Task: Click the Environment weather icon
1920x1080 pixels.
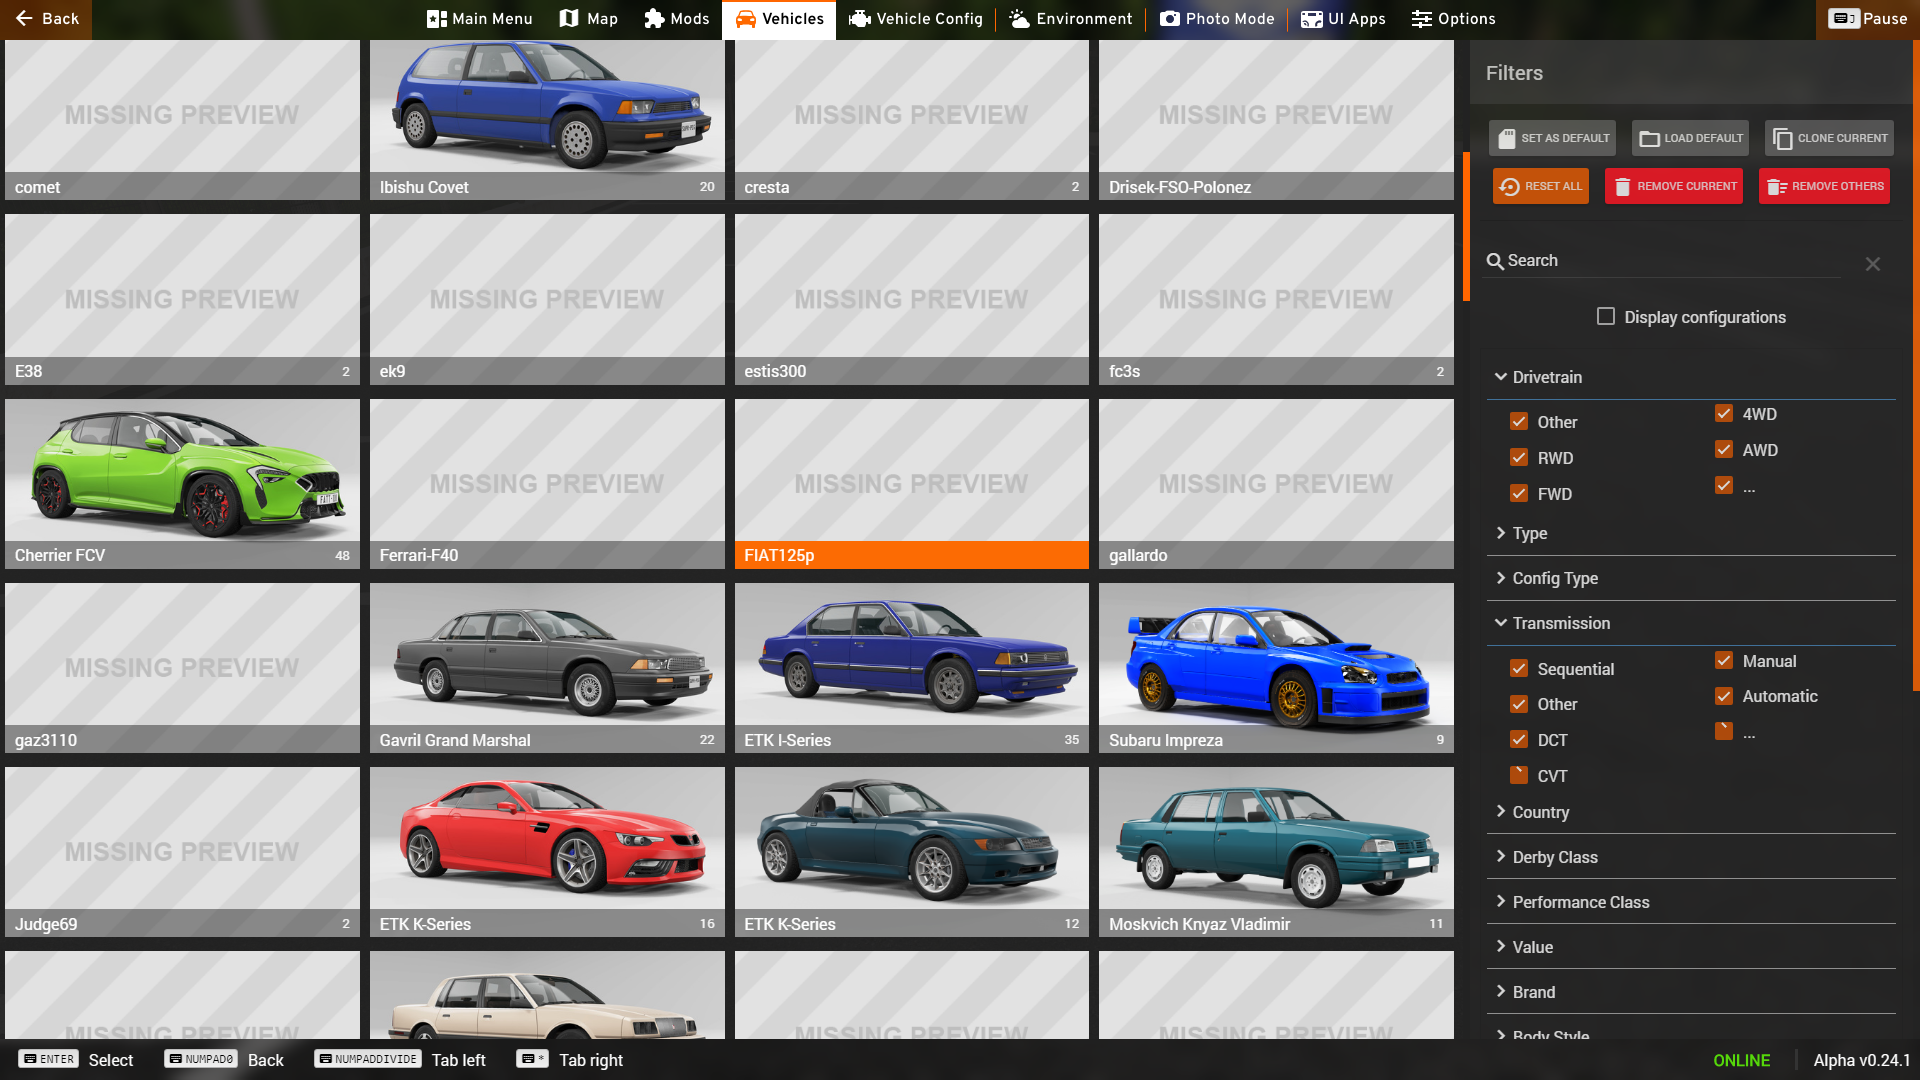Action: (1019, 18)
